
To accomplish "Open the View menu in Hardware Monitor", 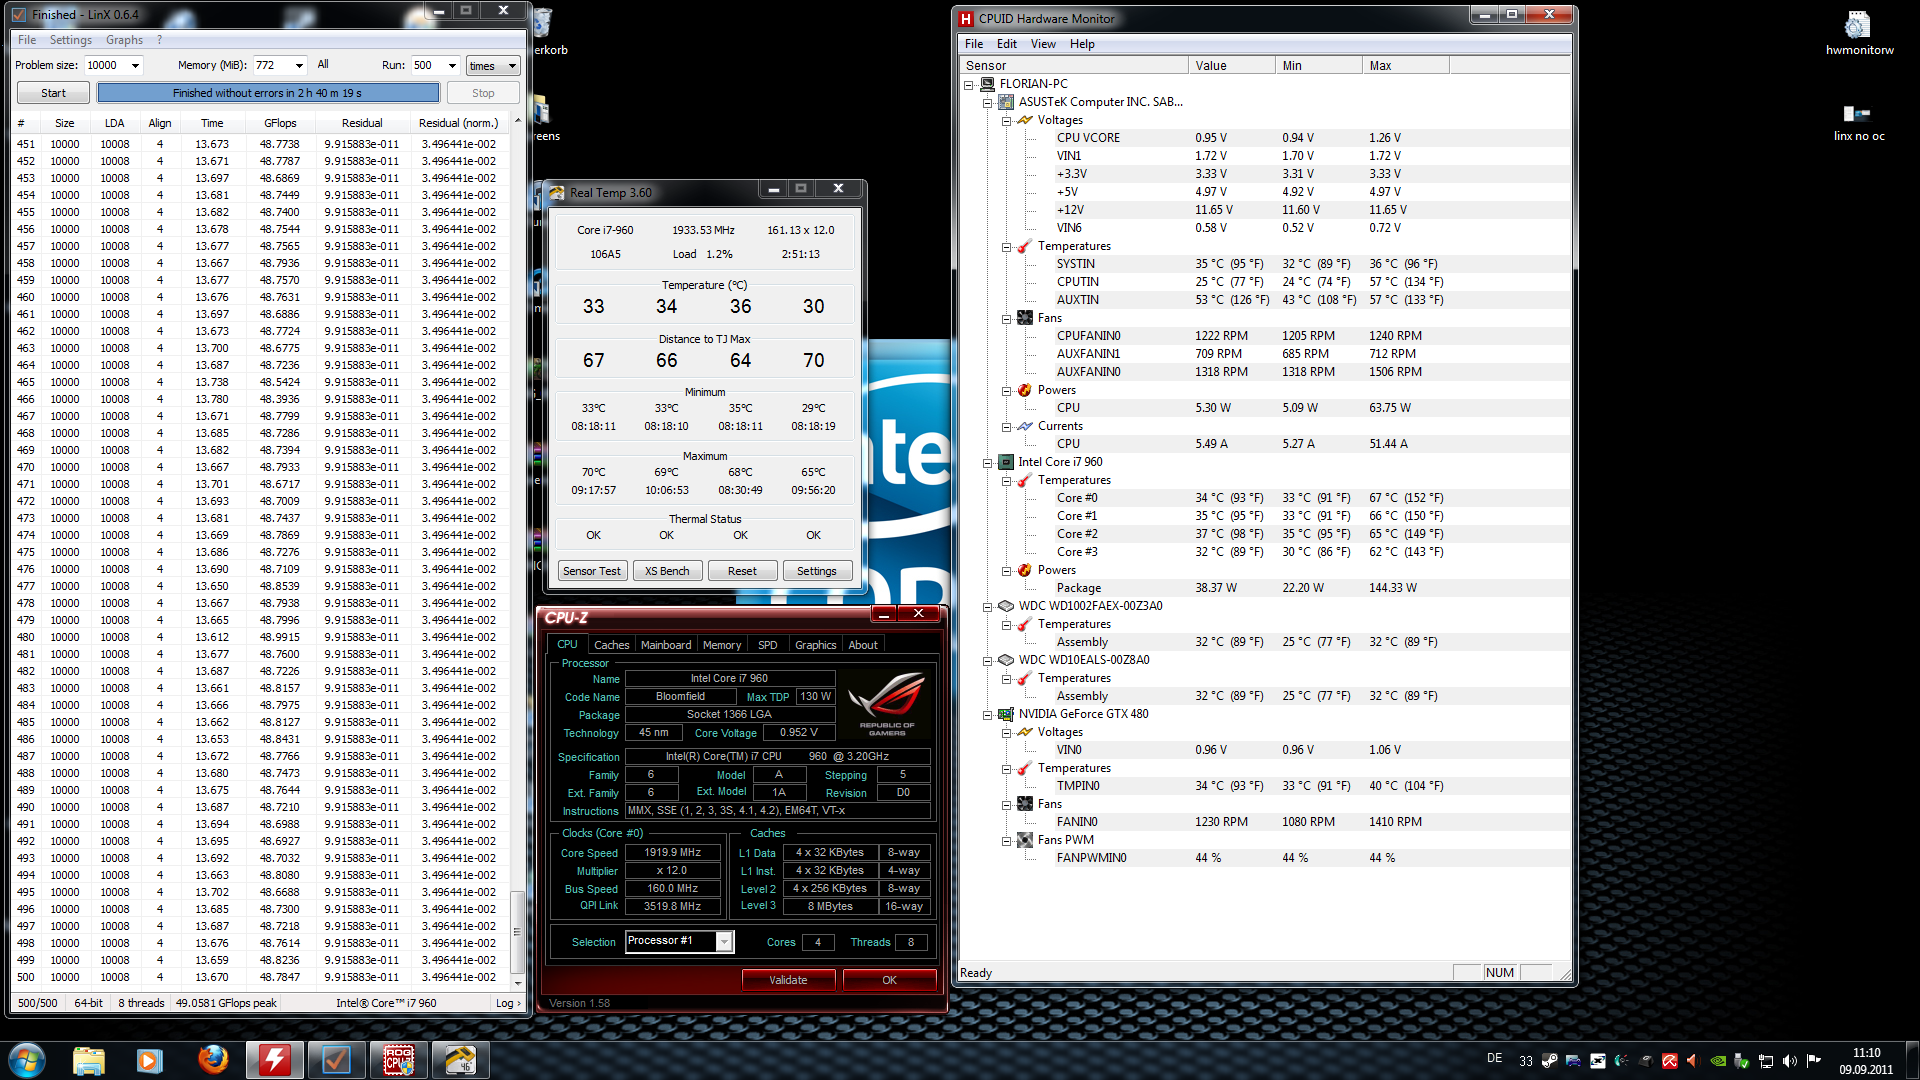I will tap(1042, 44).
